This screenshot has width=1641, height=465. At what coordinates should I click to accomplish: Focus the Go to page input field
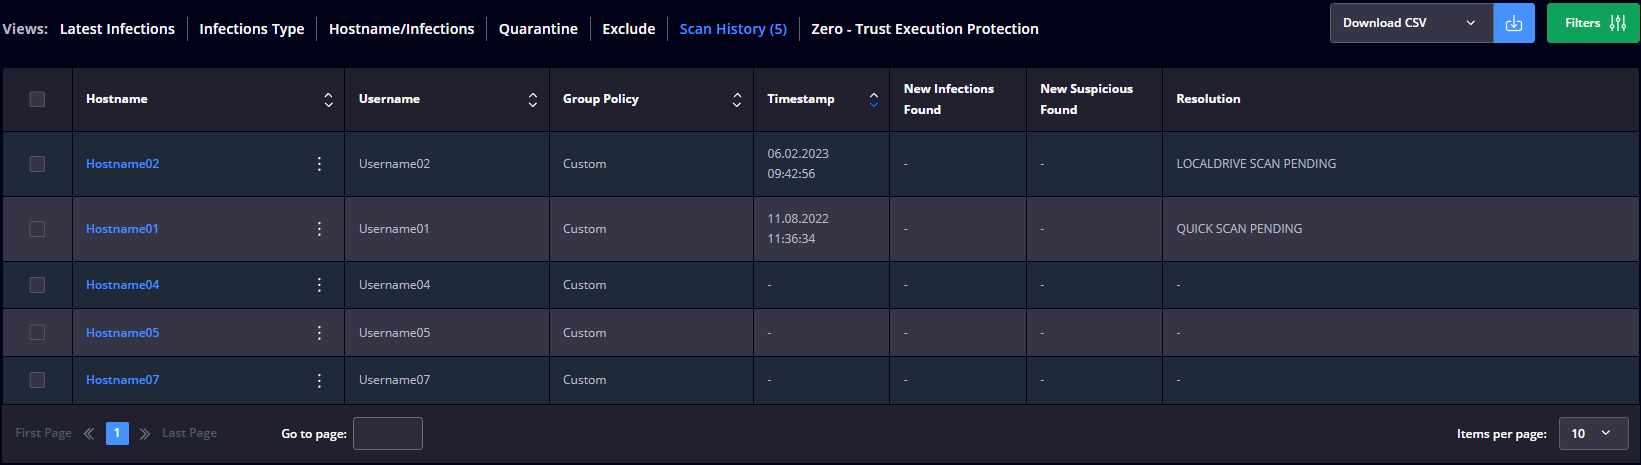(388, 433)
